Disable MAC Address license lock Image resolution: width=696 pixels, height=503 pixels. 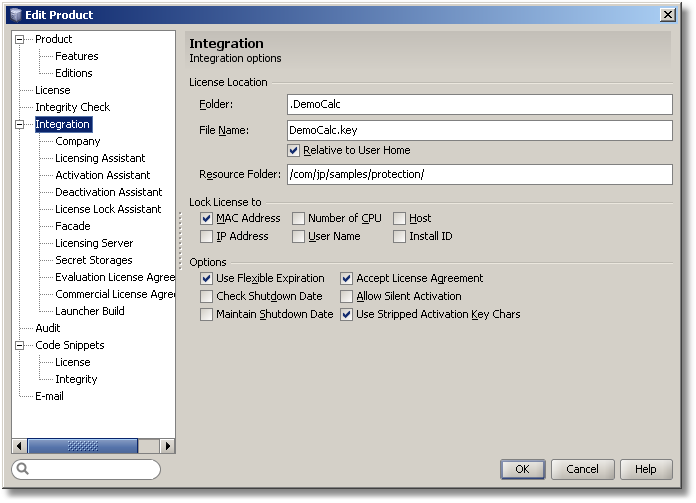click(207, 219)
